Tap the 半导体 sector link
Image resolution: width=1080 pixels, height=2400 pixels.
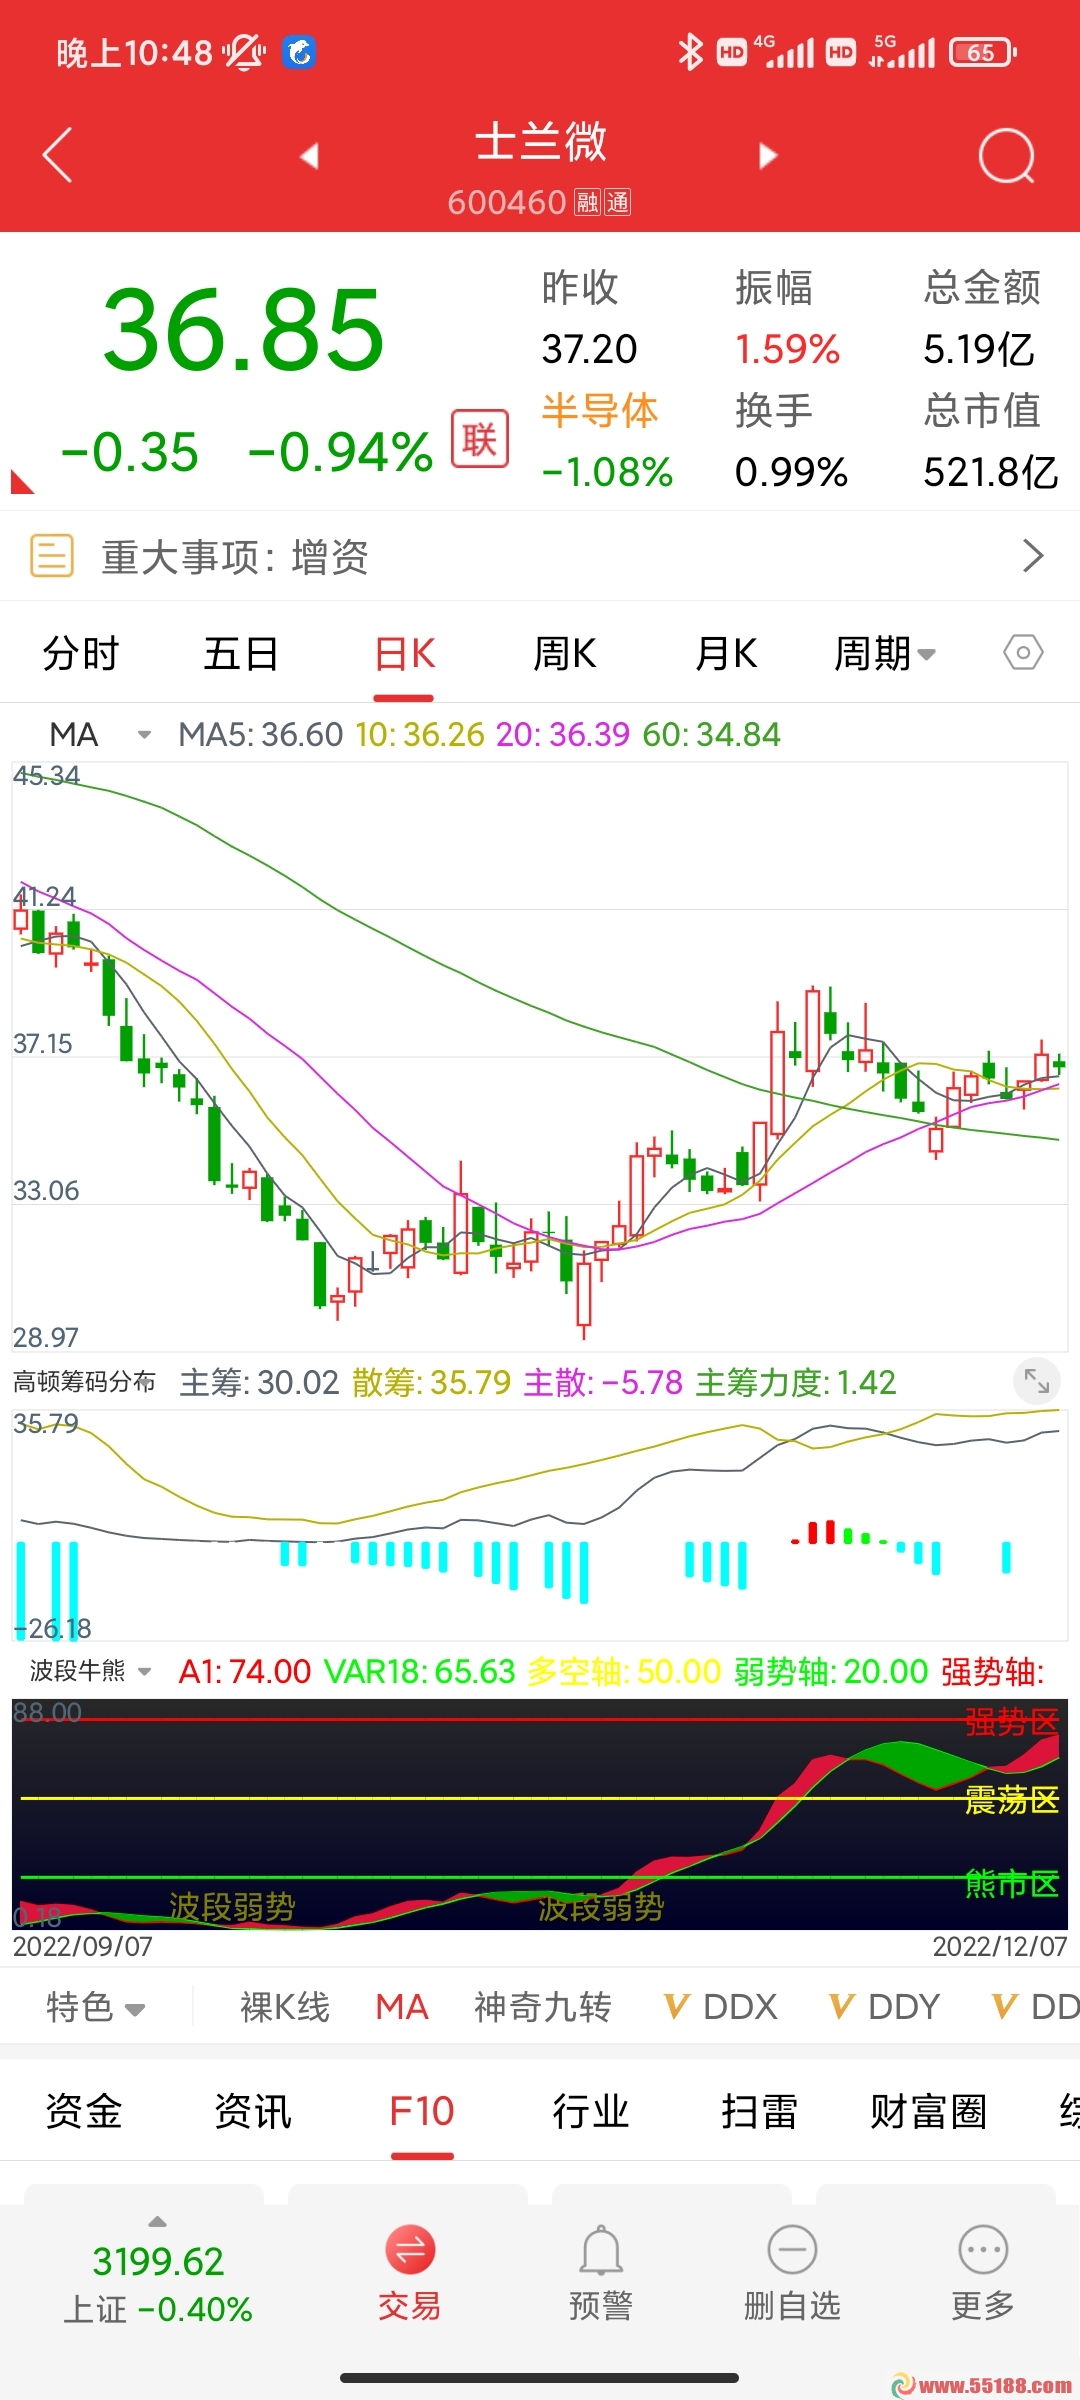(x=600, y=411)
